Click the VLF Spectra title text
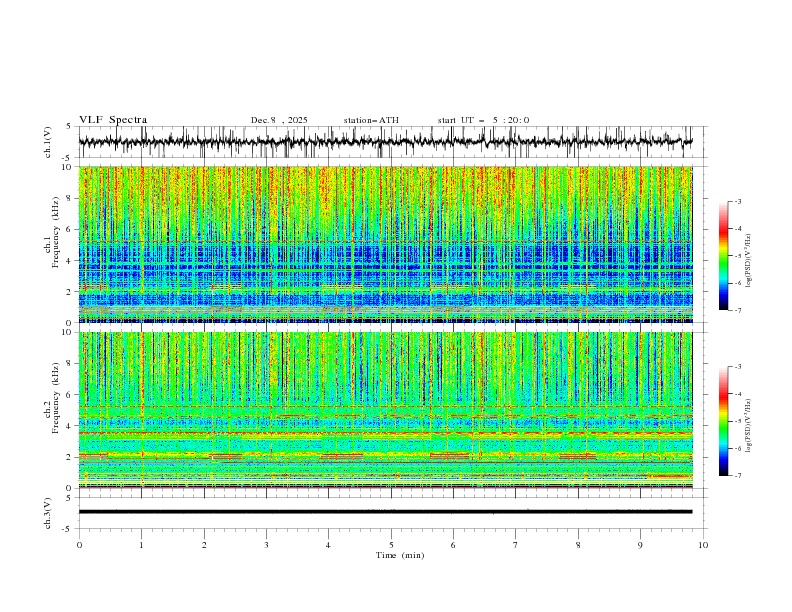The width and height of the screenshot is (792, 612). coord(113,120)
